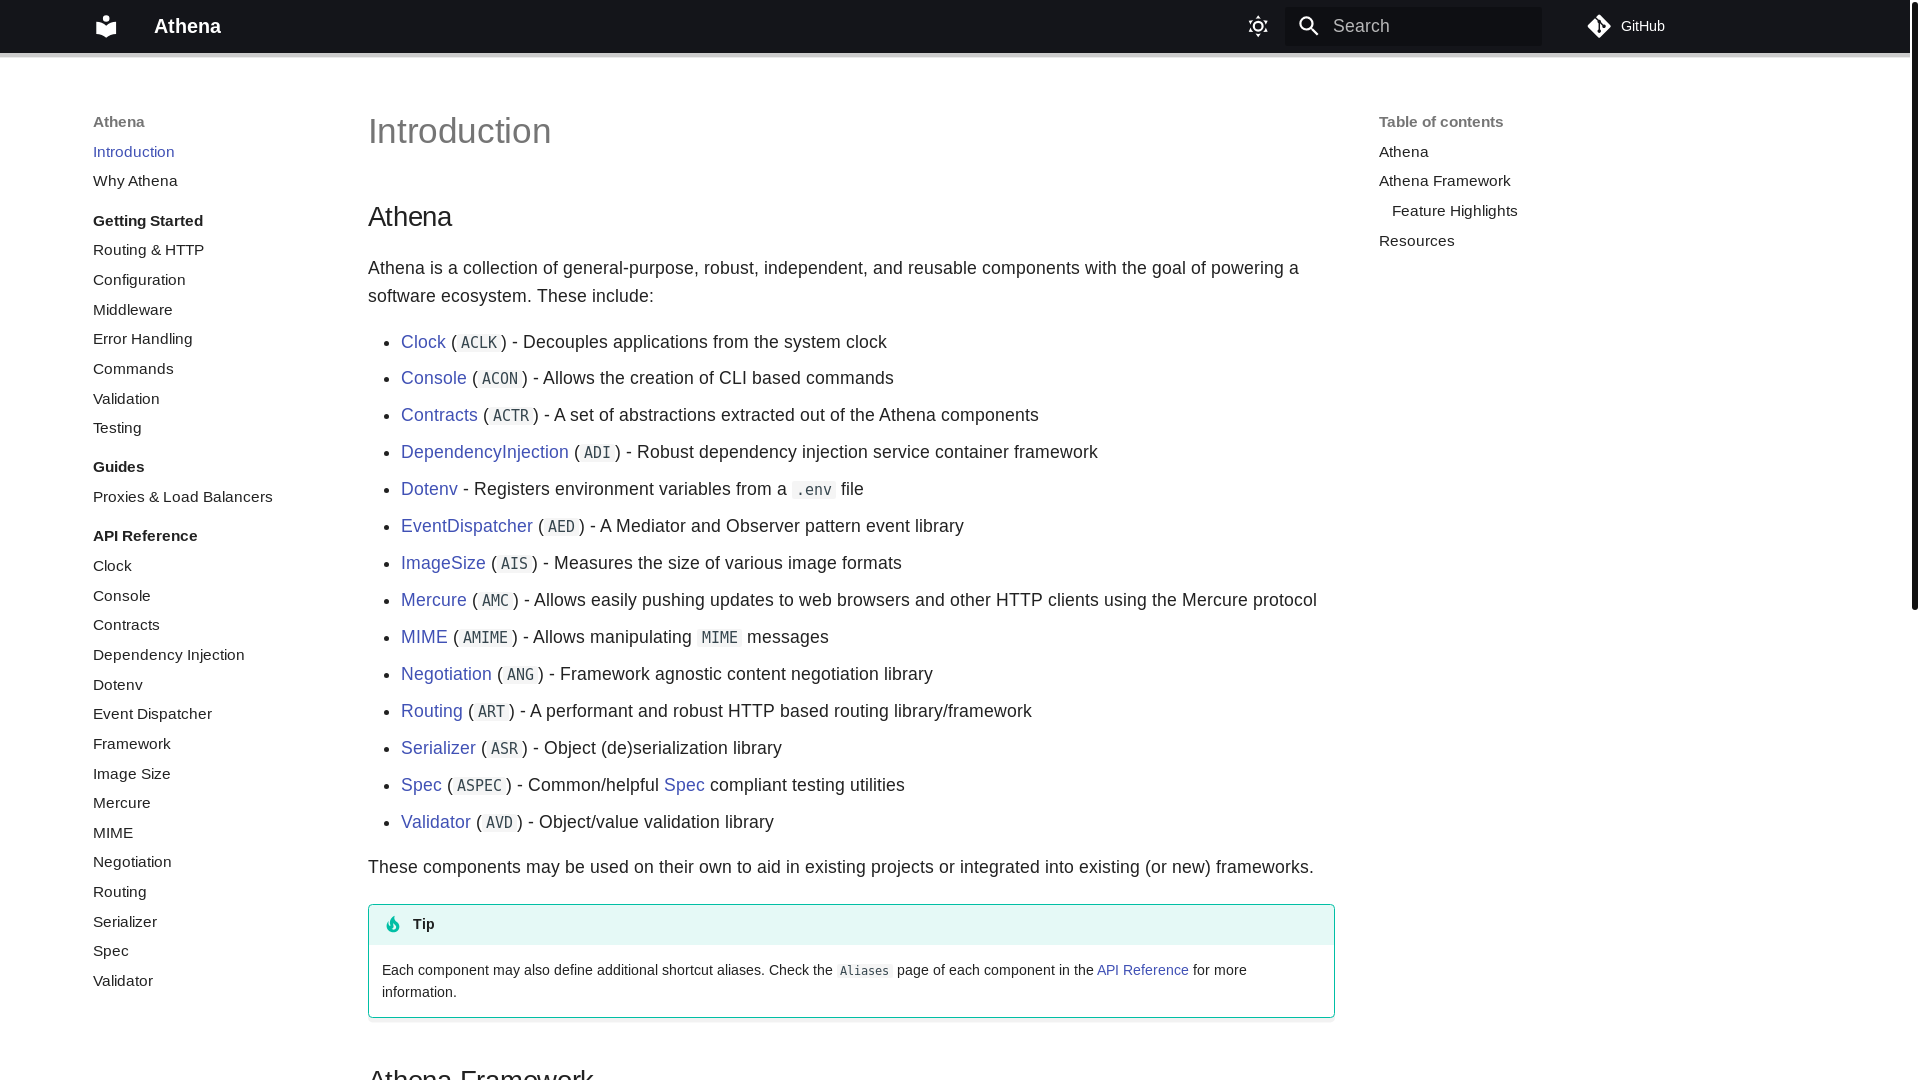
Task: Follow the Spec link before 'compliant testing'
Action: point(684,785)
